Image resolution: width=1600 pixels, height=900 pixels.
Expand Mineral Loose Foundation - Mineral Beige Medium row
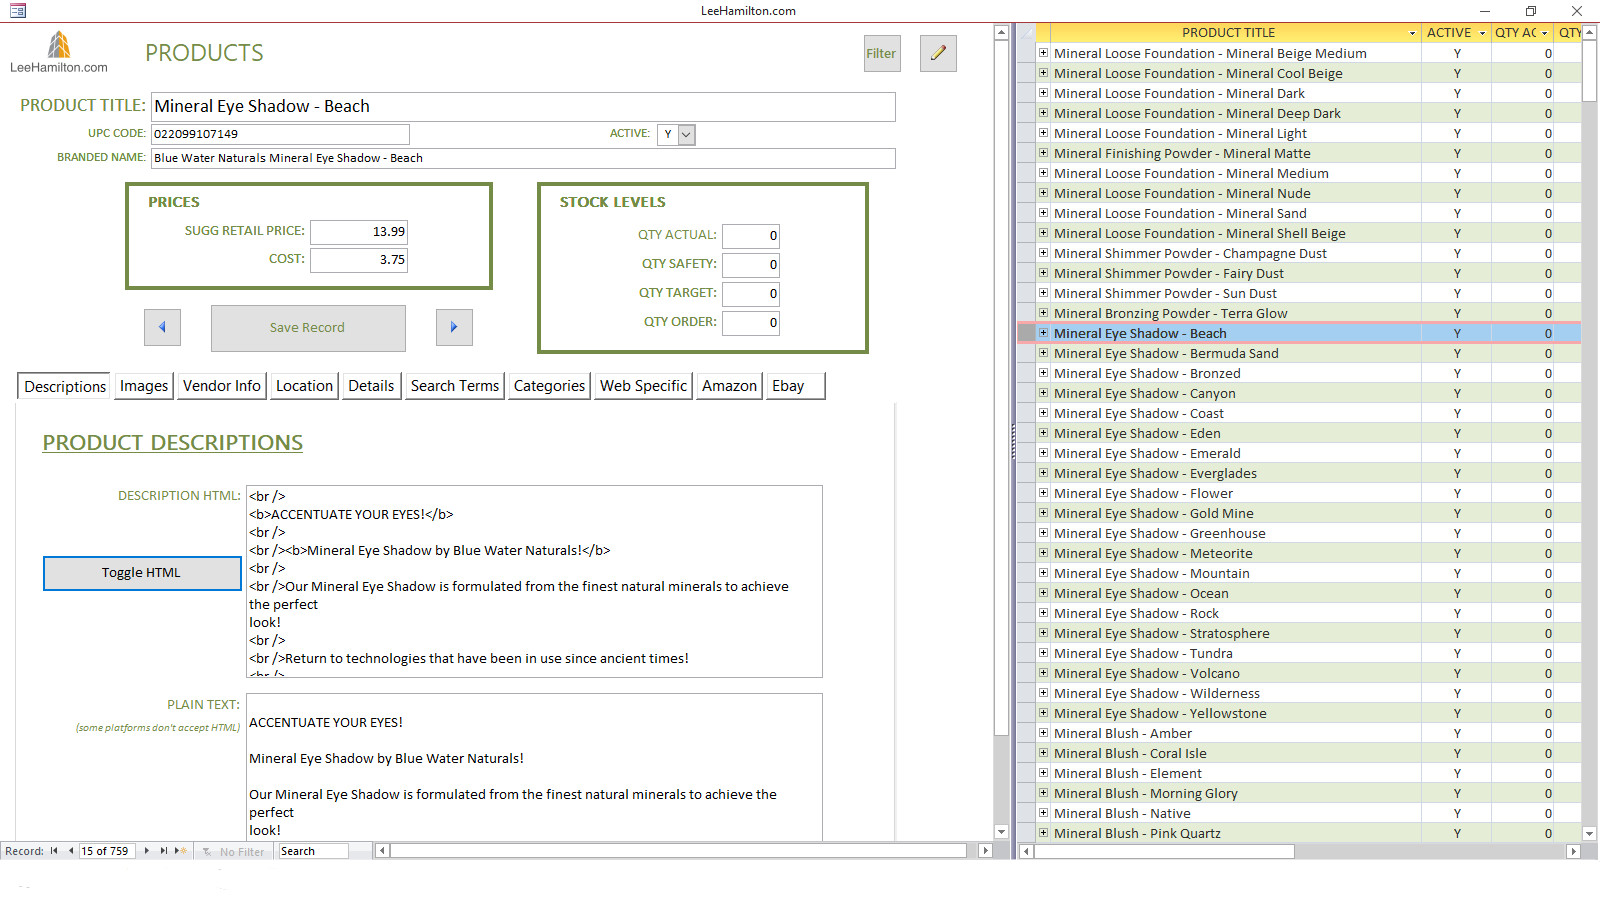pyautogui.click(x=1043, y=53)
